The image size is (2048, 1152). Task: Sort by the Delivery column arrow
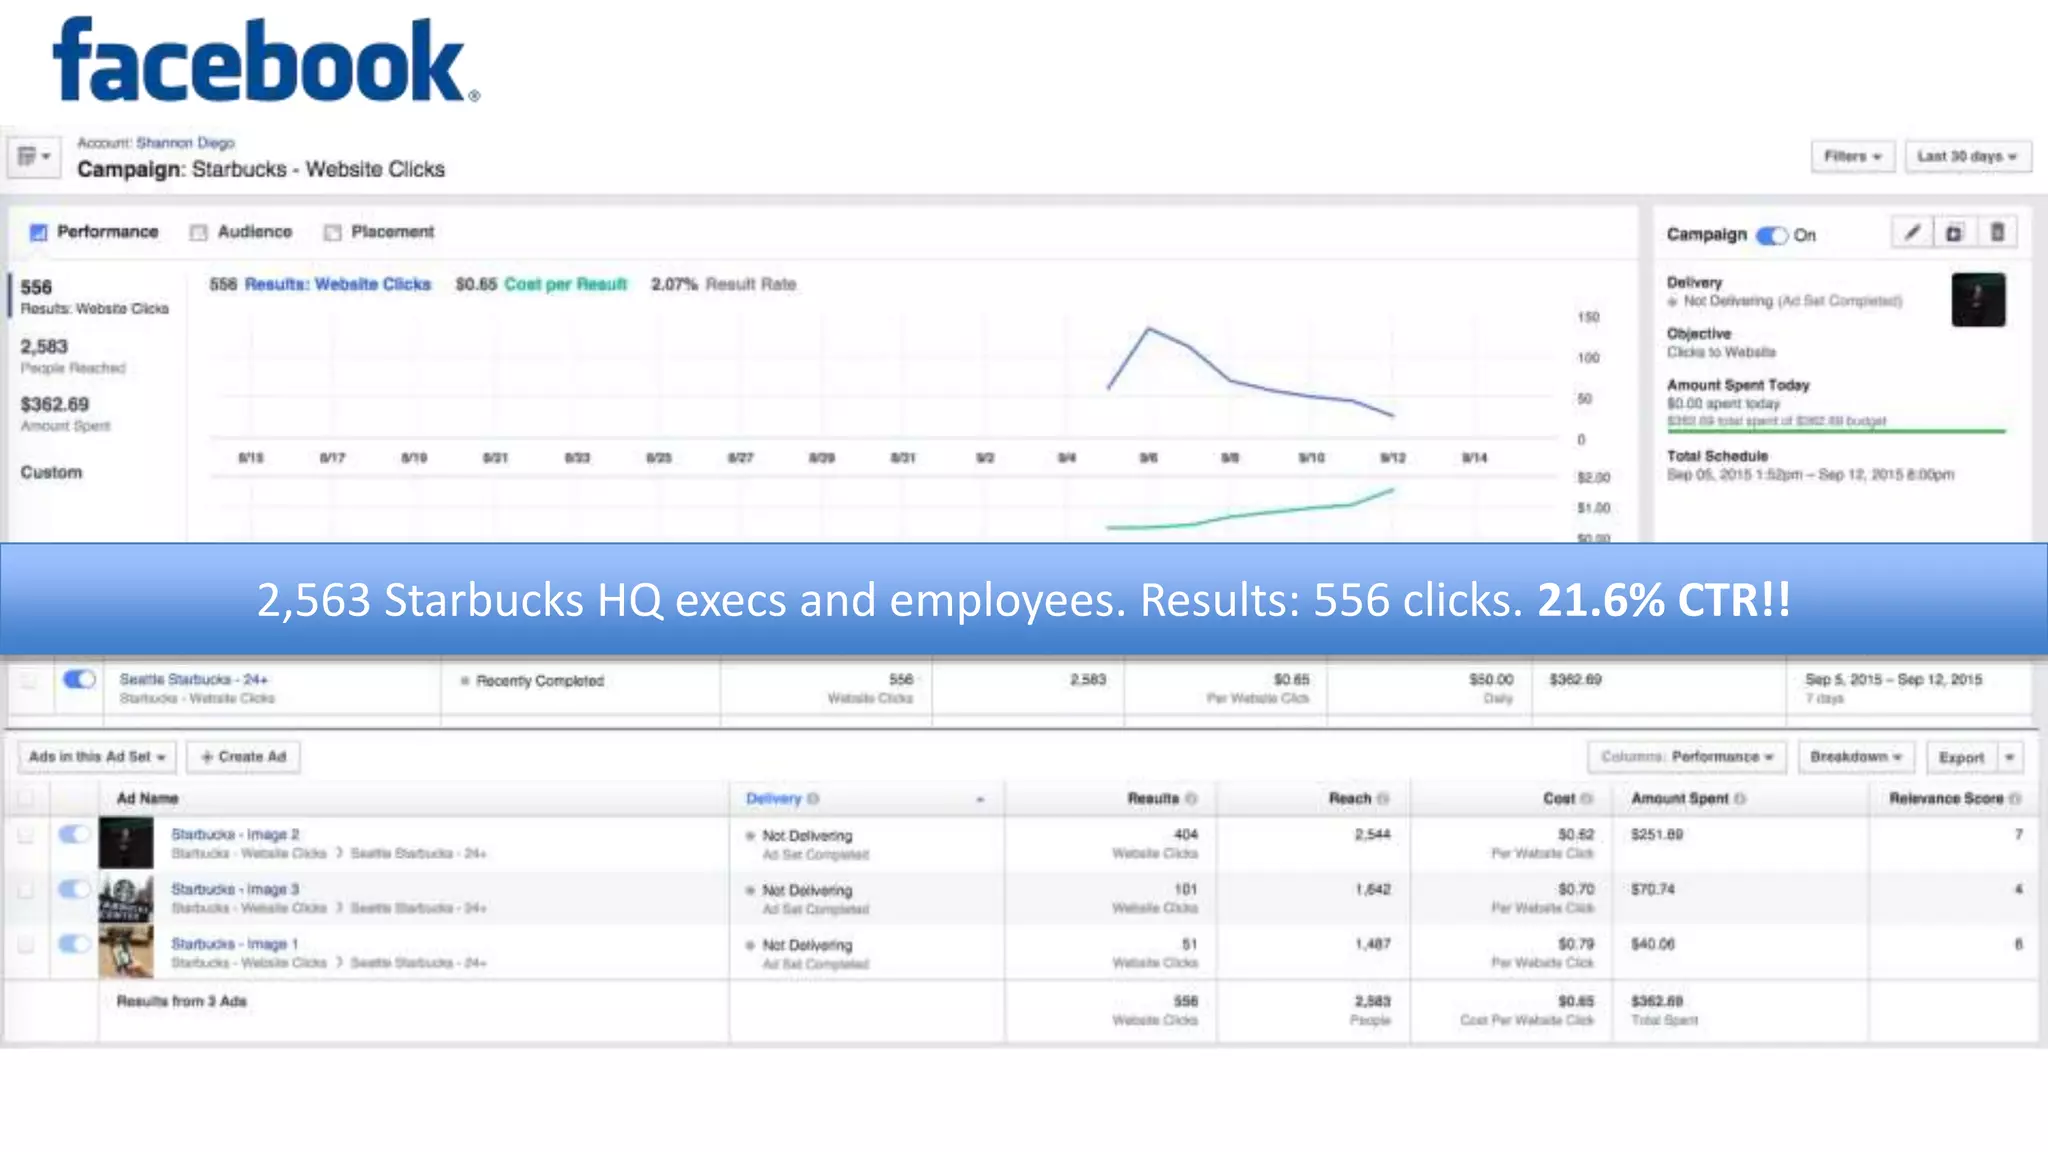point(980,799)
